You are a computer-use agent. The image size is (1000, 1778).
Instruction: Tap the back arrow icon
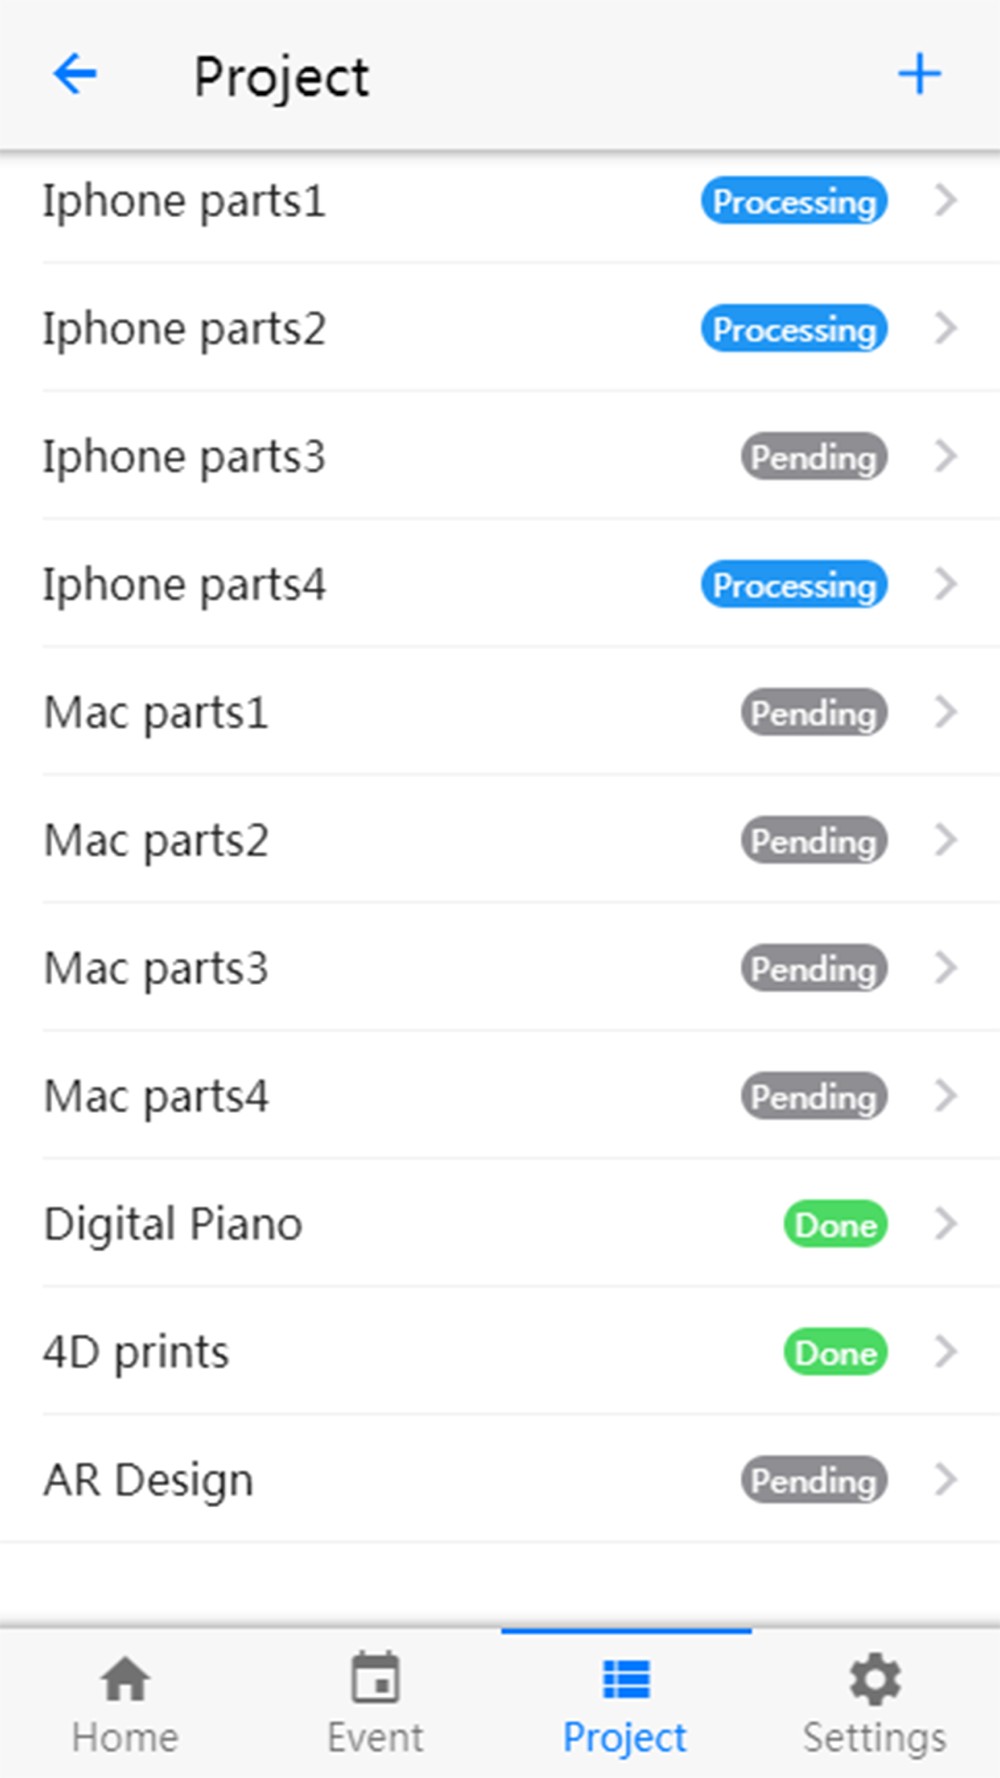(x=75, y=74)
